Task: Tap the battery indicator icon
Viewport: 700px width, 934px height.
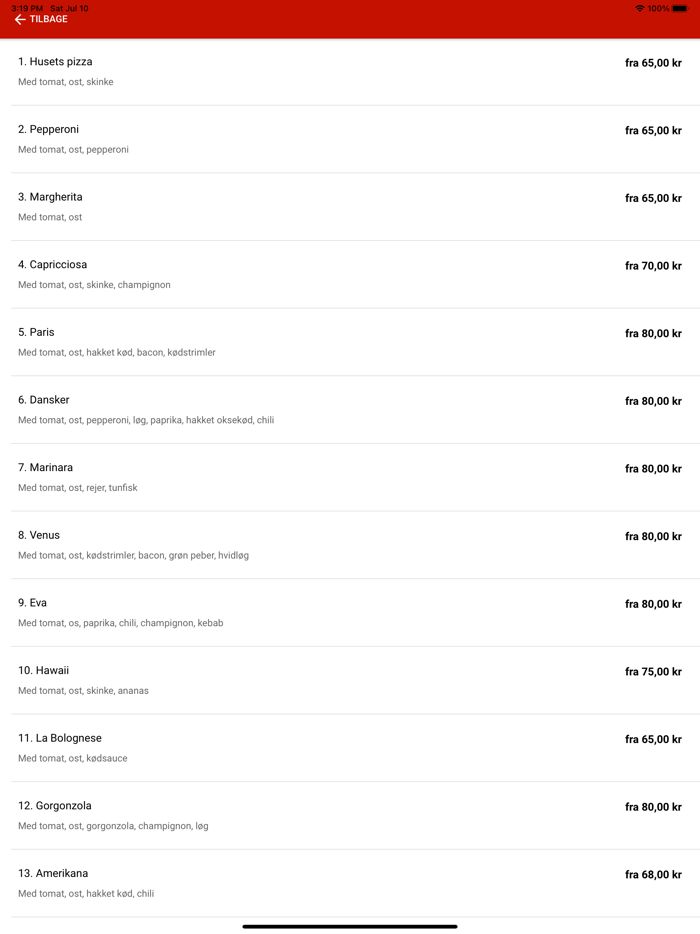Action: point(680,8)
